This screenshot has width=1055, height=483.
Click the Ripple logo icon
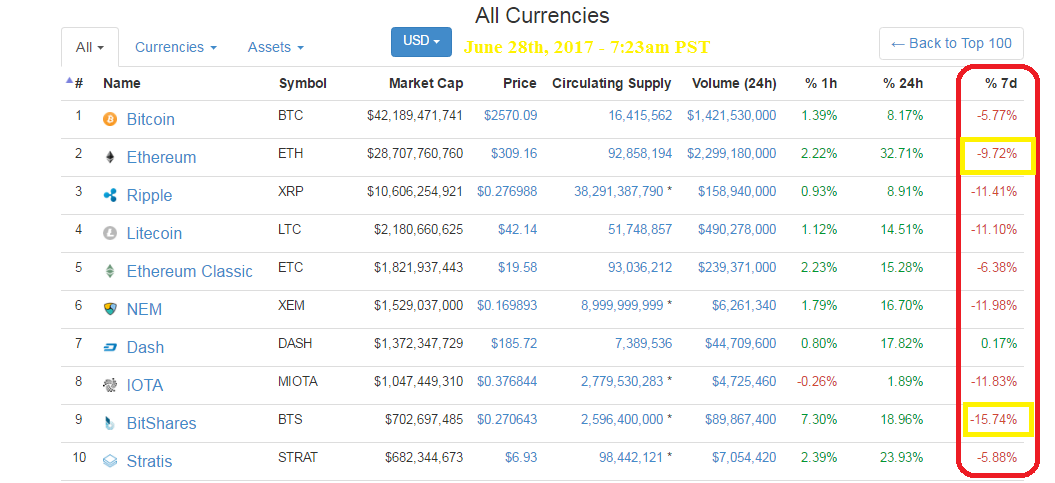pyautogui.click(x=110, y=195)
